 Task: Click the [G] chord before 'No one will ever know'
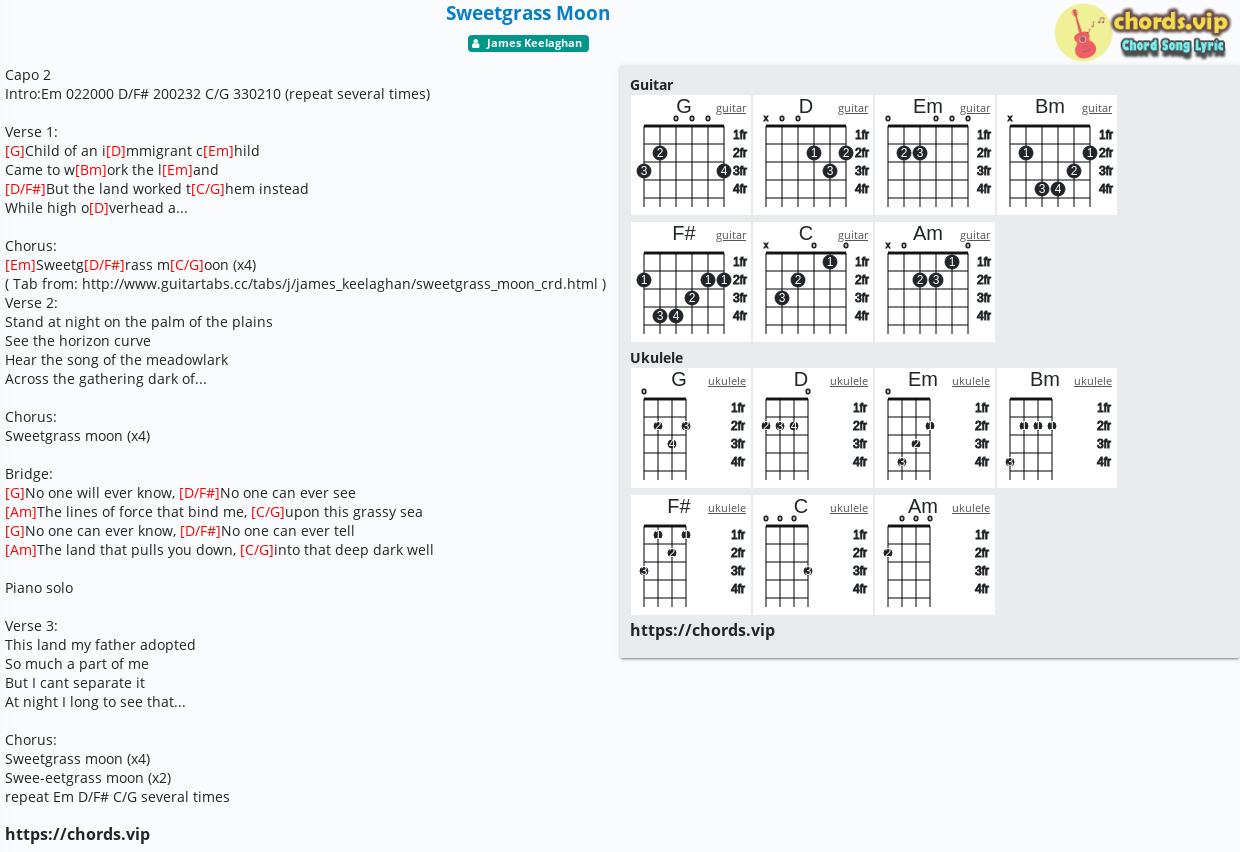[x=15, y=493]
